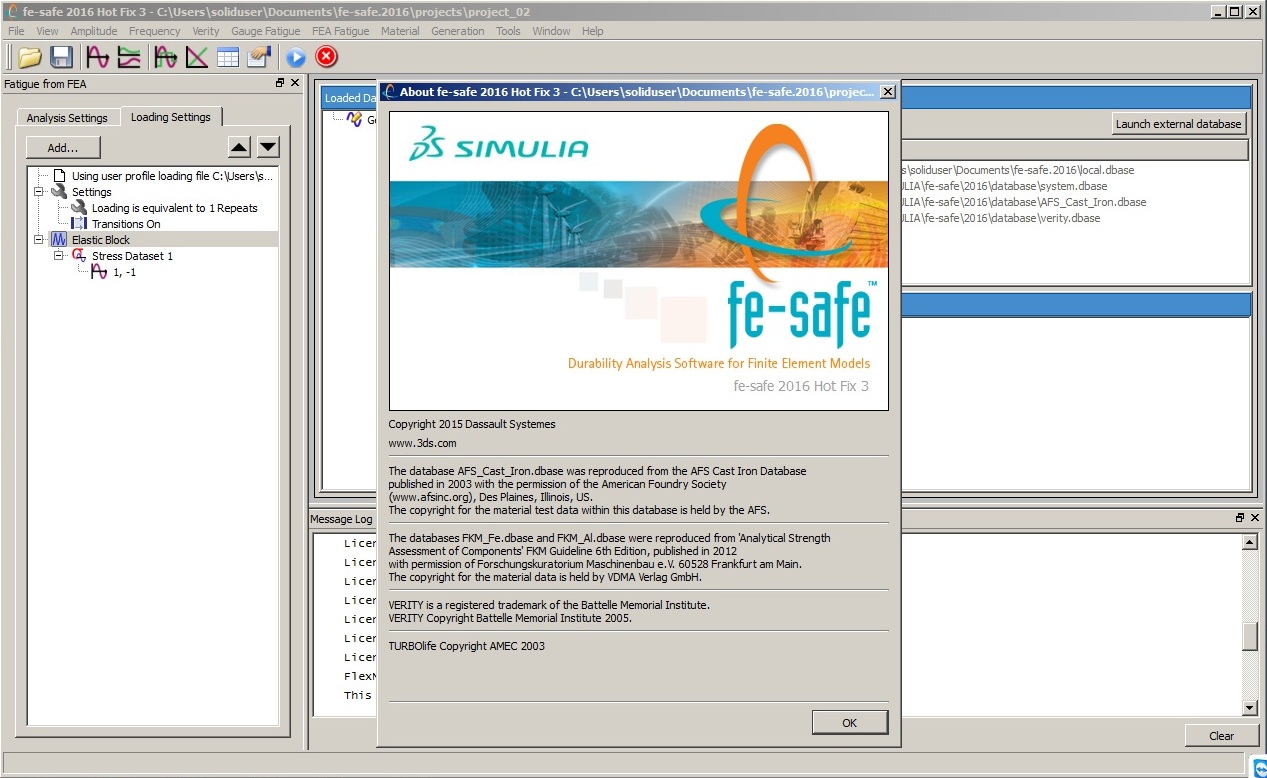Click the diagonal line cross-plot icon
This screenshot has width=1267, height=778.
click(x=197, y=57)
